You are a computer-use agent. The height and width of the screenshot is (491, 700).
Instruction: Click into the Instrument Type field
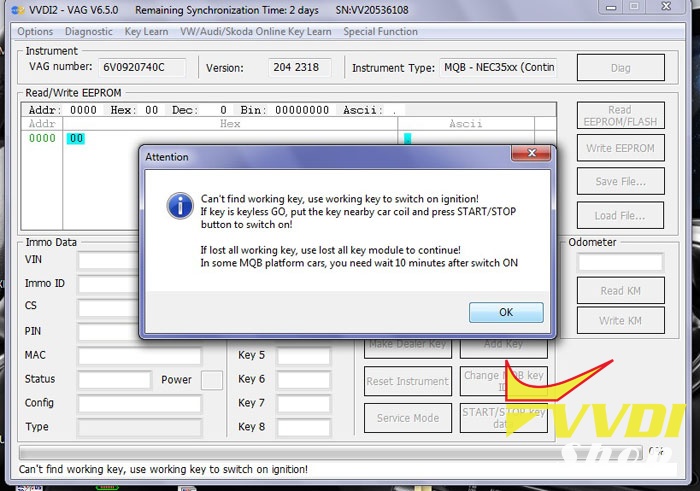pos(498,67)
